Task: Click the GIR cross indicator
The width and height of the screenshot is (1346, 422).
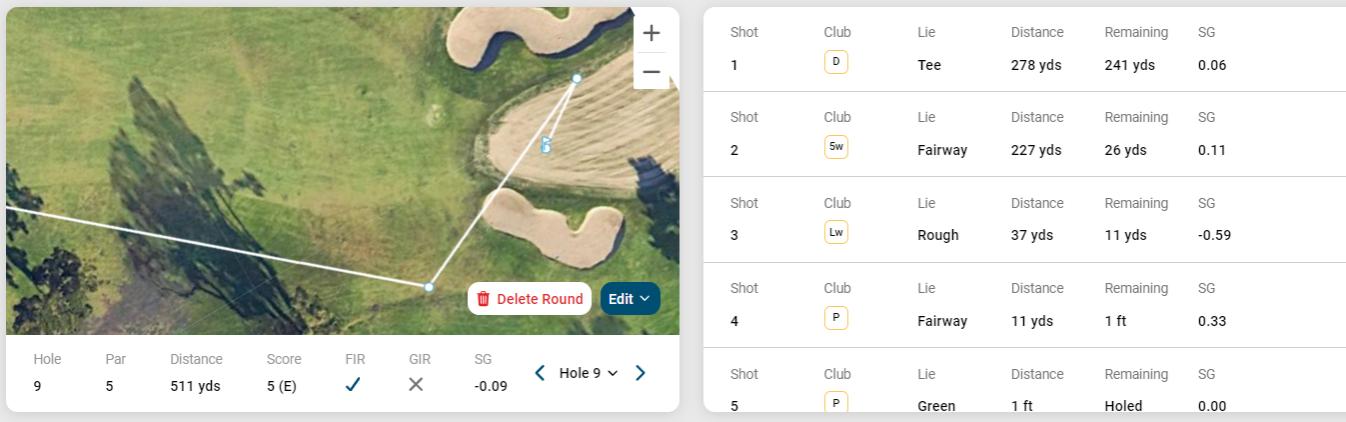Action: point(416,384)
